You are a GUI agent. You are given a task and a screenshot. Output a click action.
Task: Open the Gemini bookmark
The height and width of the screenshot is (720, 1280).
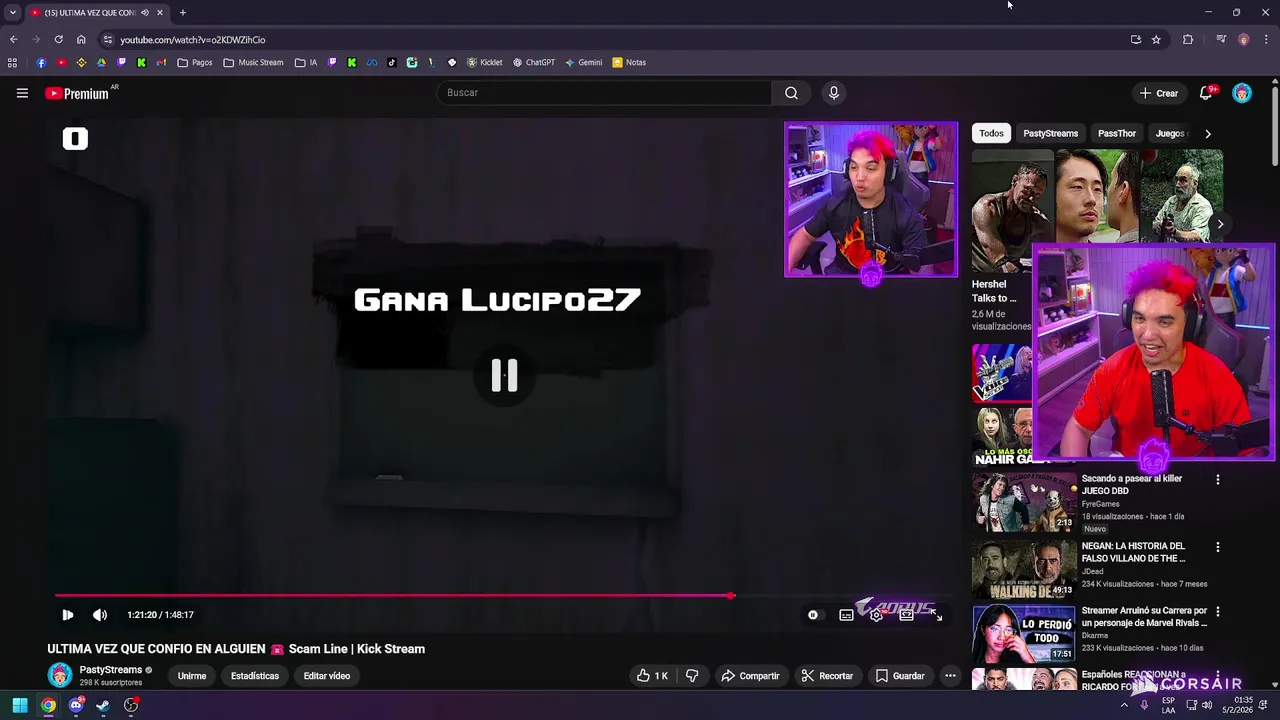[x=584, y=62]
